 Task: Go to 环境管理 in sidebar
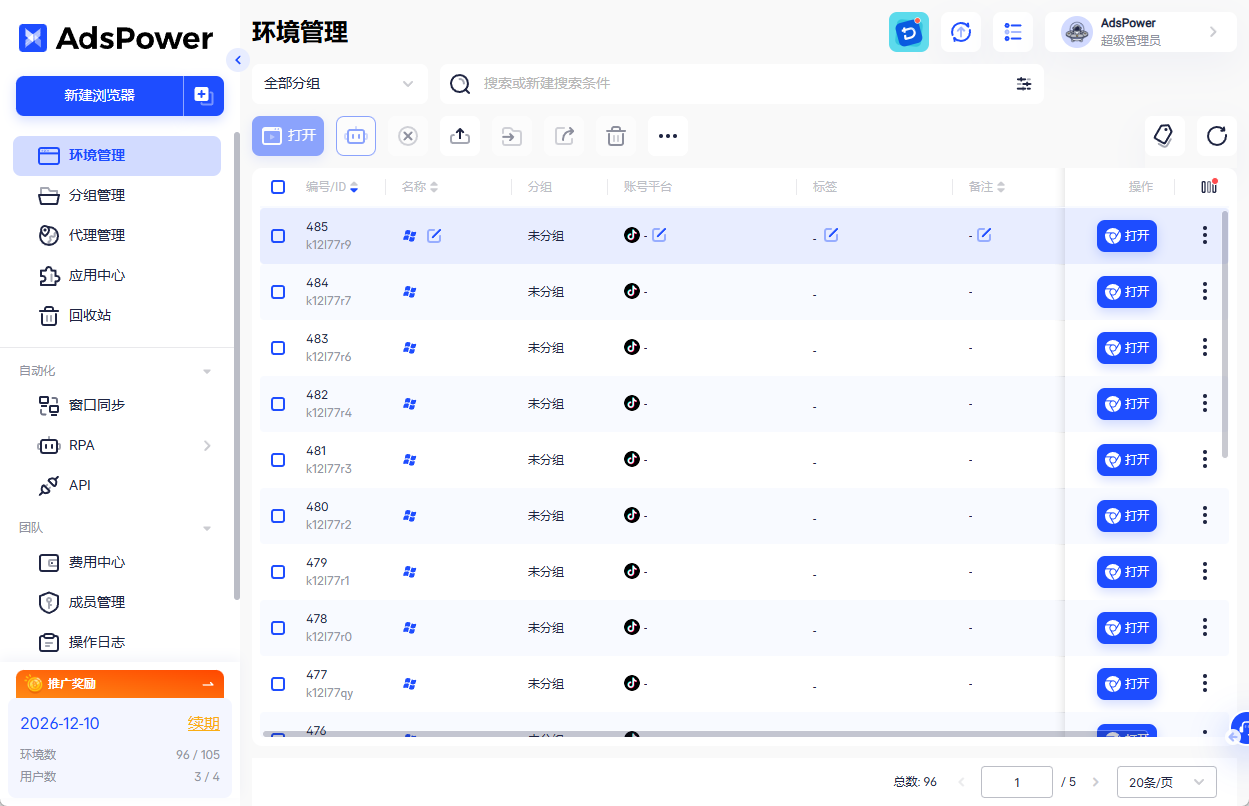pyautogui.click(x=117, y=156)
